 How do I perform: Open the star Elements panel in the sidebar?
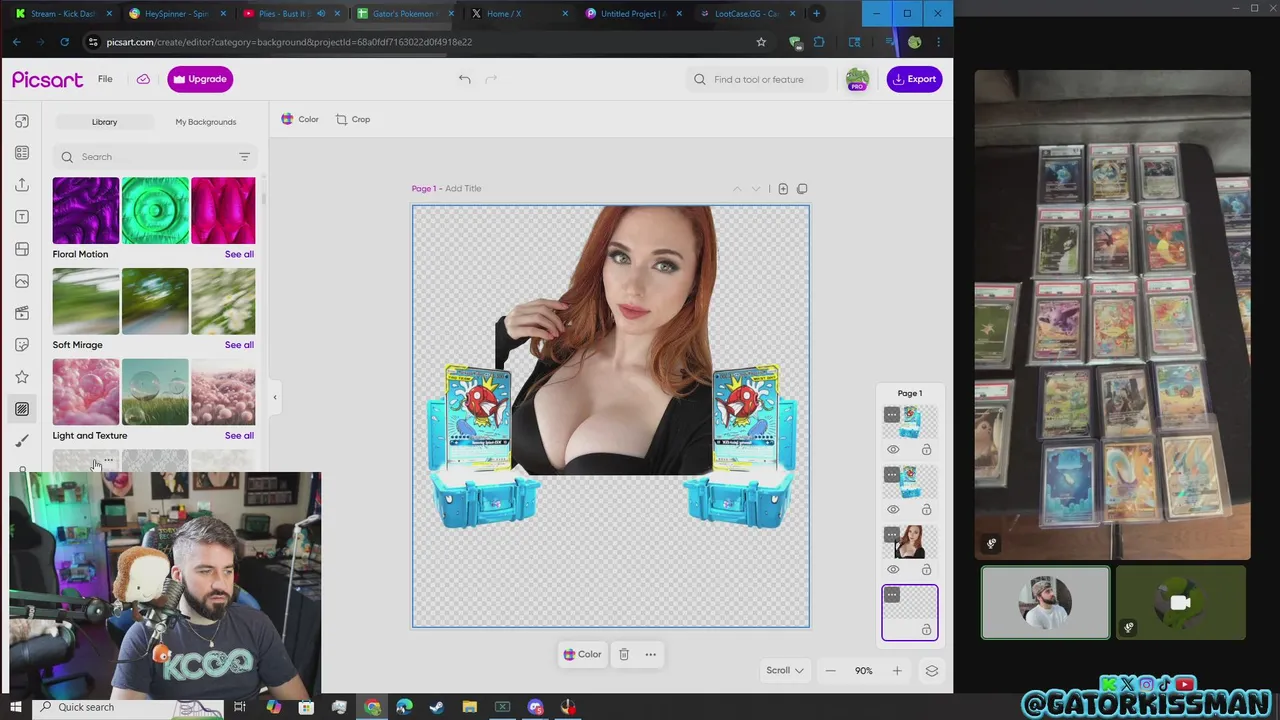(22, 377)
